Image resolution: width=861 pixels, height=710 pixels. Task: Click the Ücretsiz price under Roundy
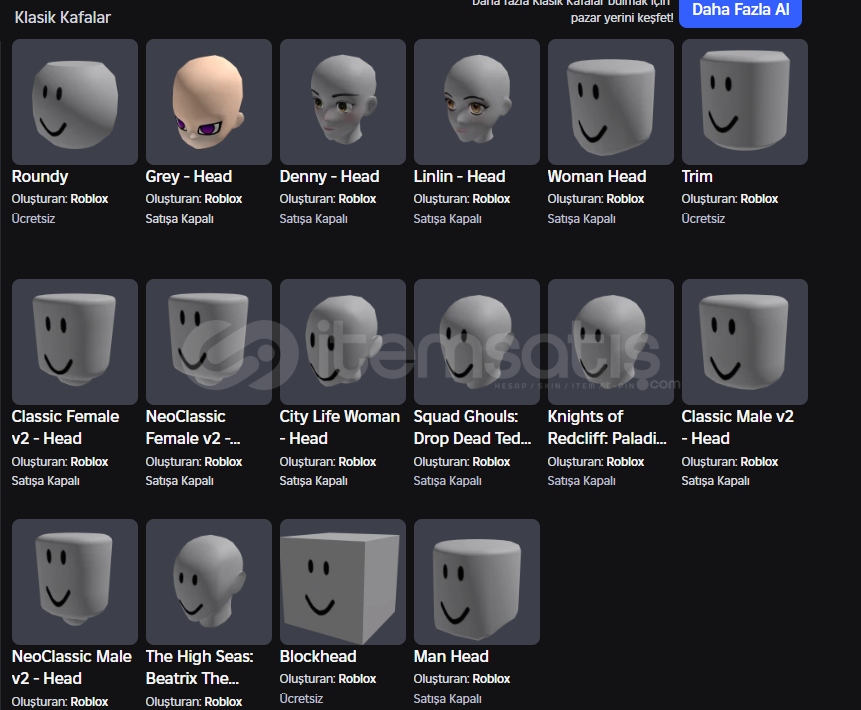coord(33,219)
